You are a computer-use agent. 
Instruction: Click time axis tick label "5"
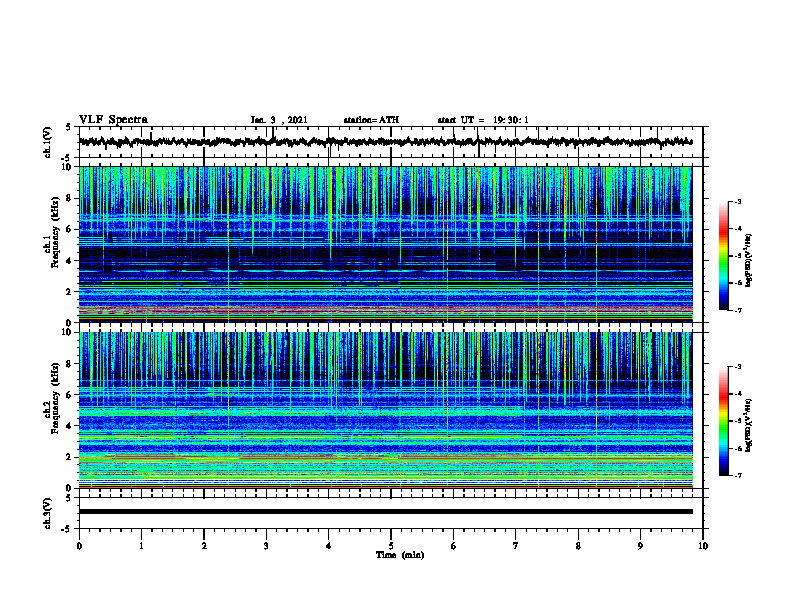391,546
